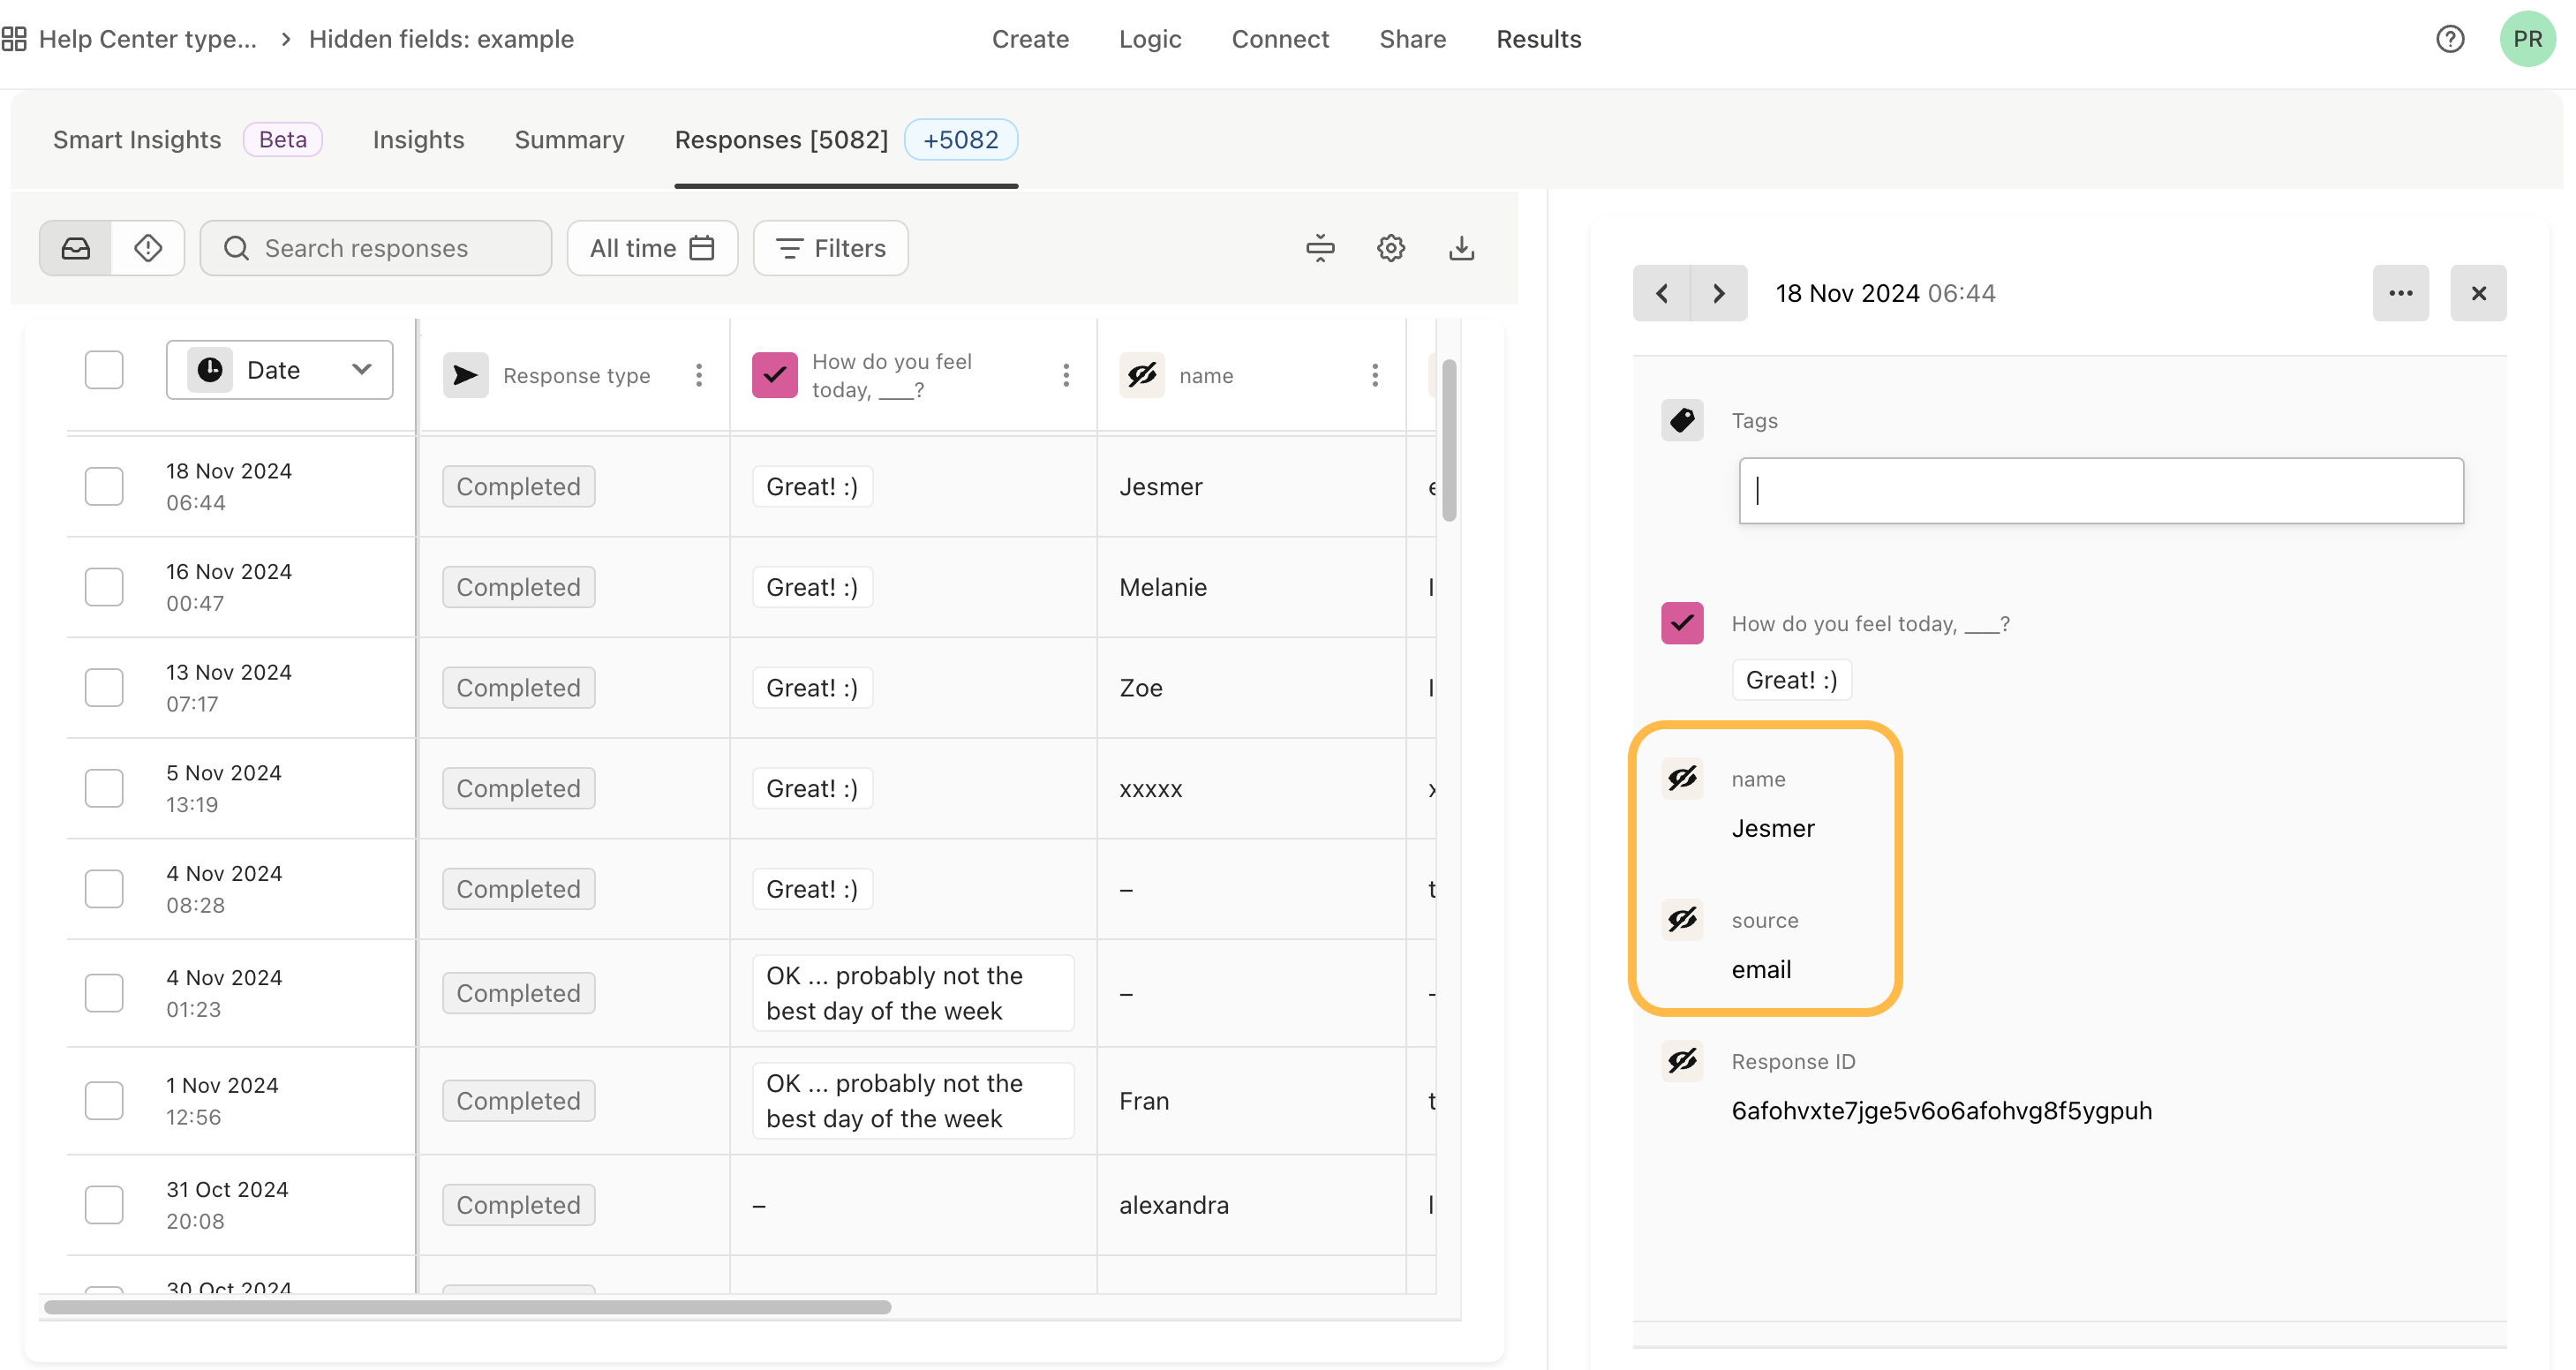Select the tagged responses icon
The height and width of the screenshot is (1370, 2576).
pos(148,247)
